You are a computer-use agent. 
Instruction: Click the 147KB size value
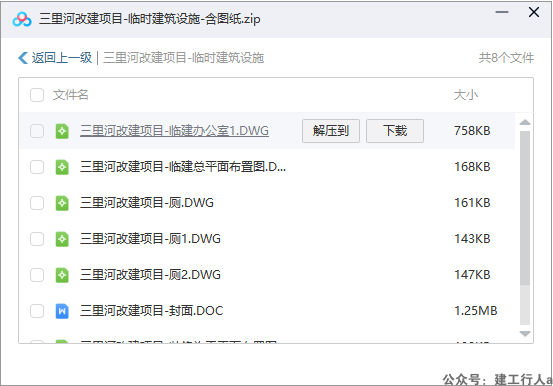(472, 275)
